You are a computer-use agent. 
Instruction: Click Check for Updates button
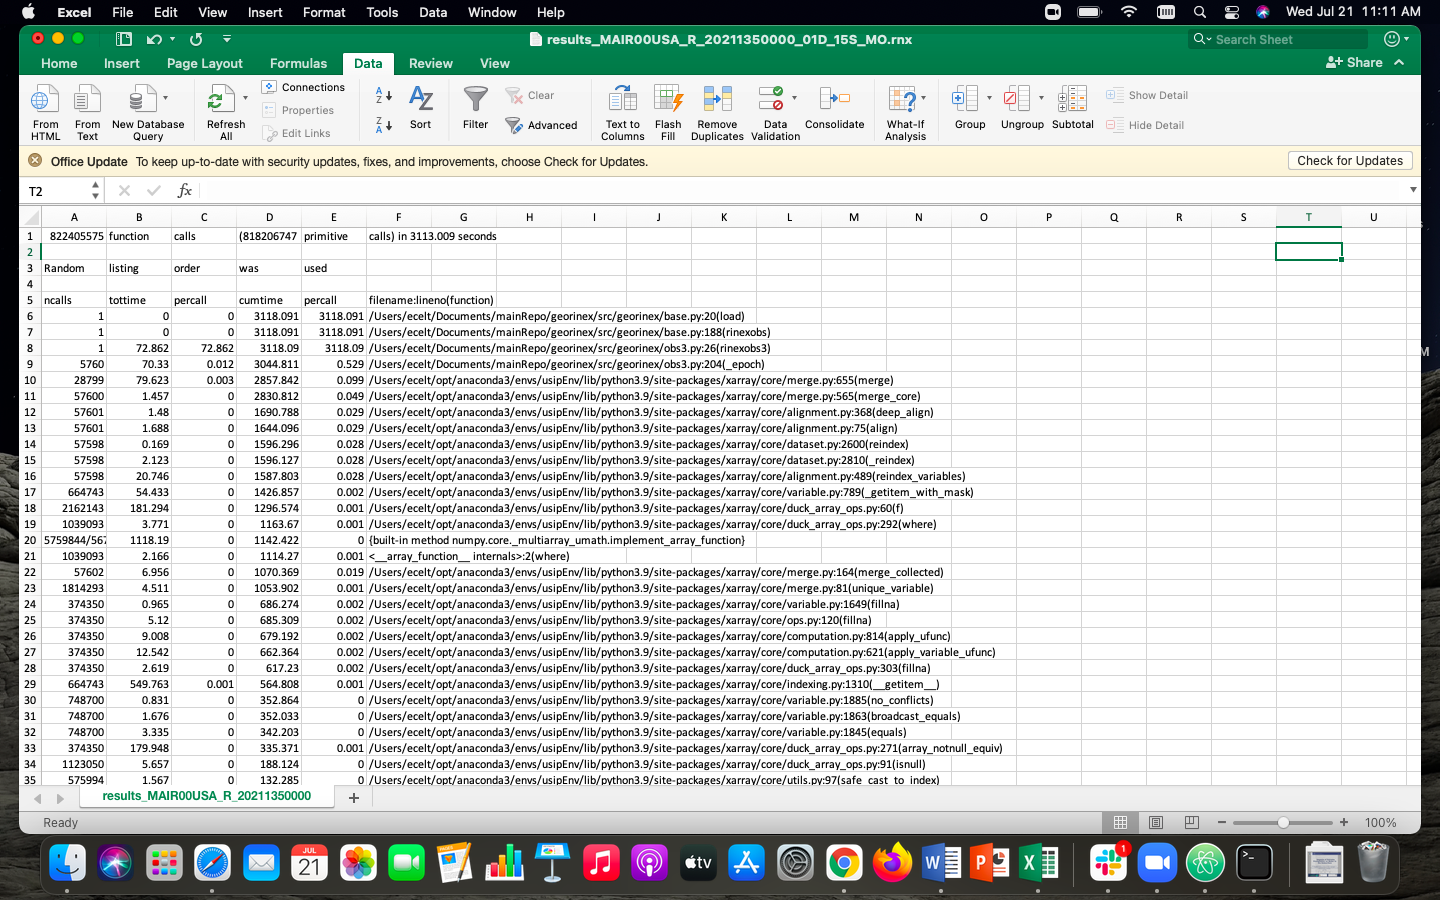point(1350,161)
